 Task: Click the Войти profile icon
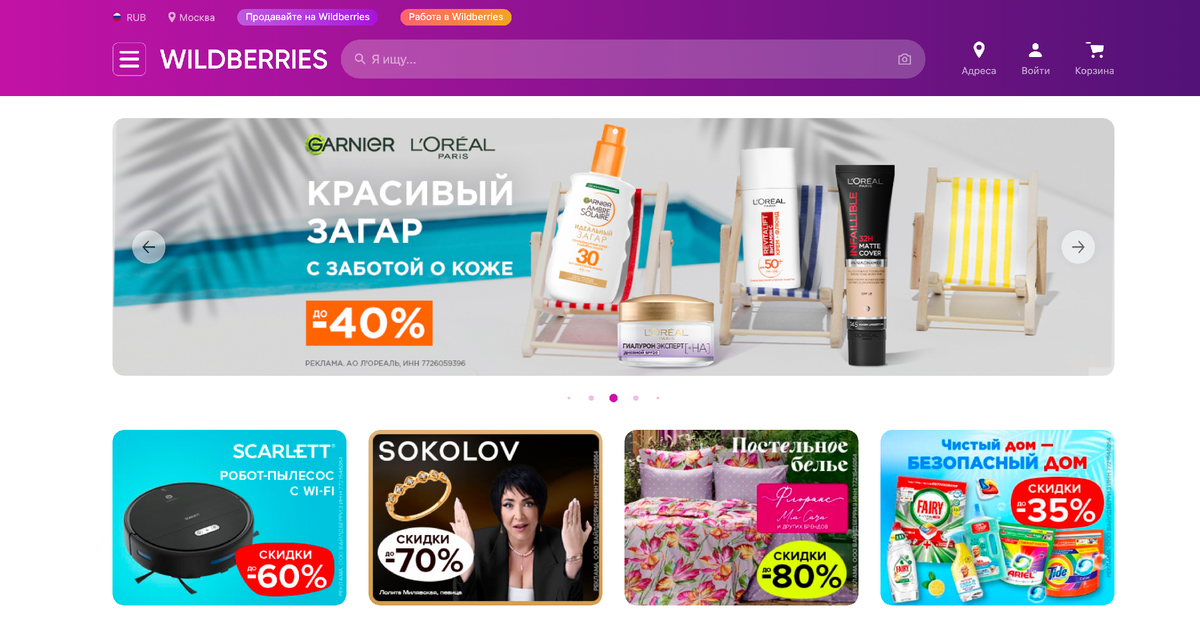(x=1035, y=50)
